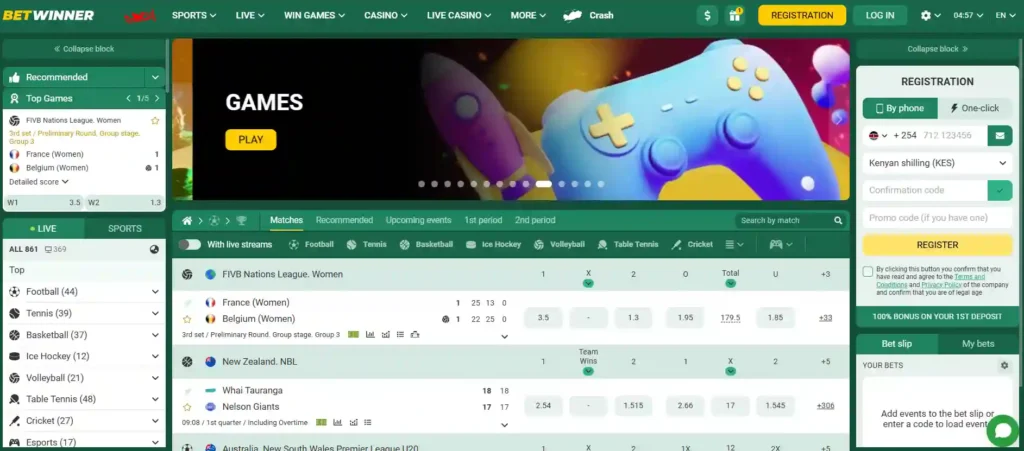This screenshot has width=1024, height=451.
Task: Open the country code flag dropdown
Action: point(878,136)
